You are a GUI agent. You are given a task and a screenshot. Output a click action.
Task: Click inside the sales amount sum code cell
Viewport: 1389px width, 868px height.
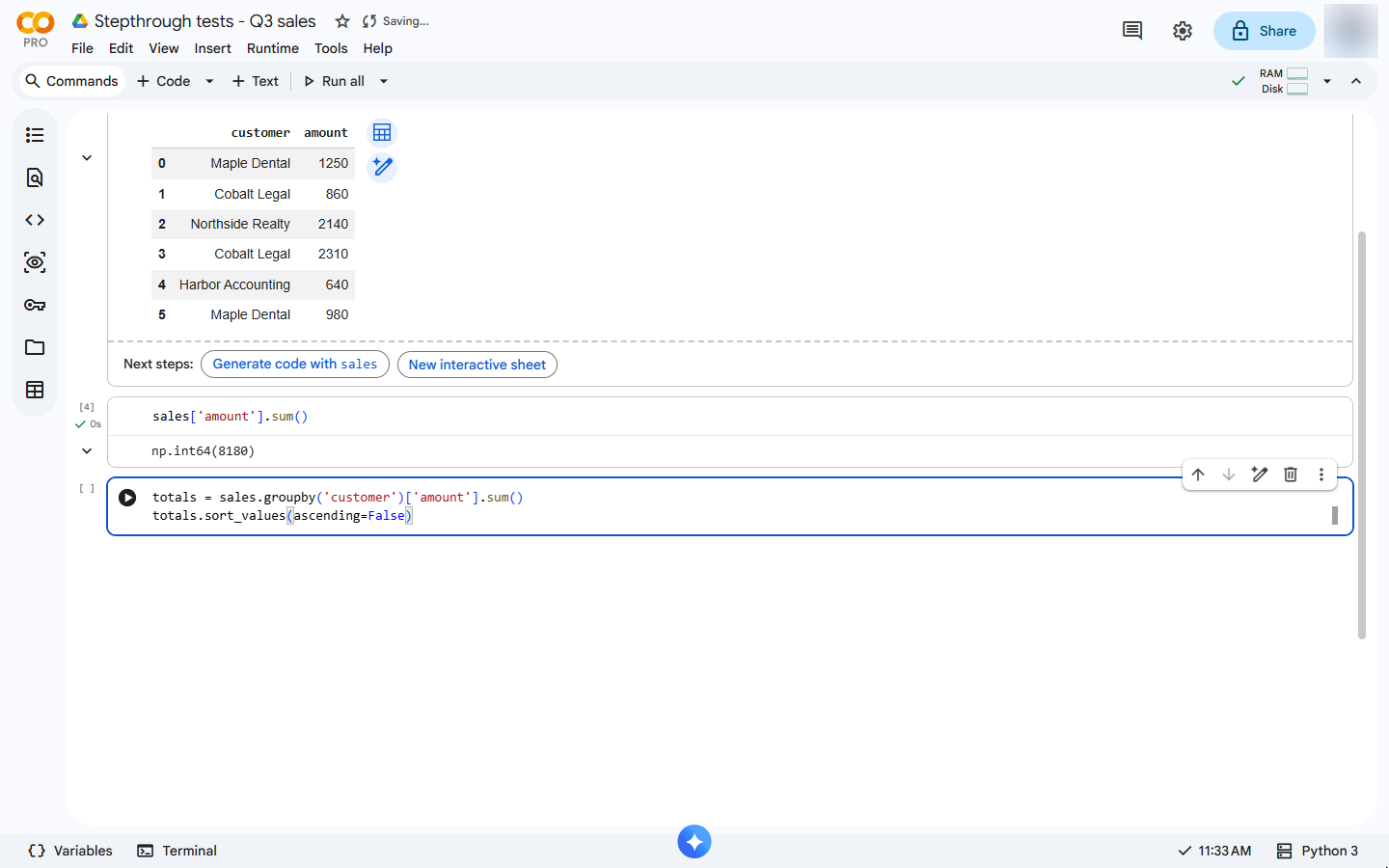click(x=729, y=416)
